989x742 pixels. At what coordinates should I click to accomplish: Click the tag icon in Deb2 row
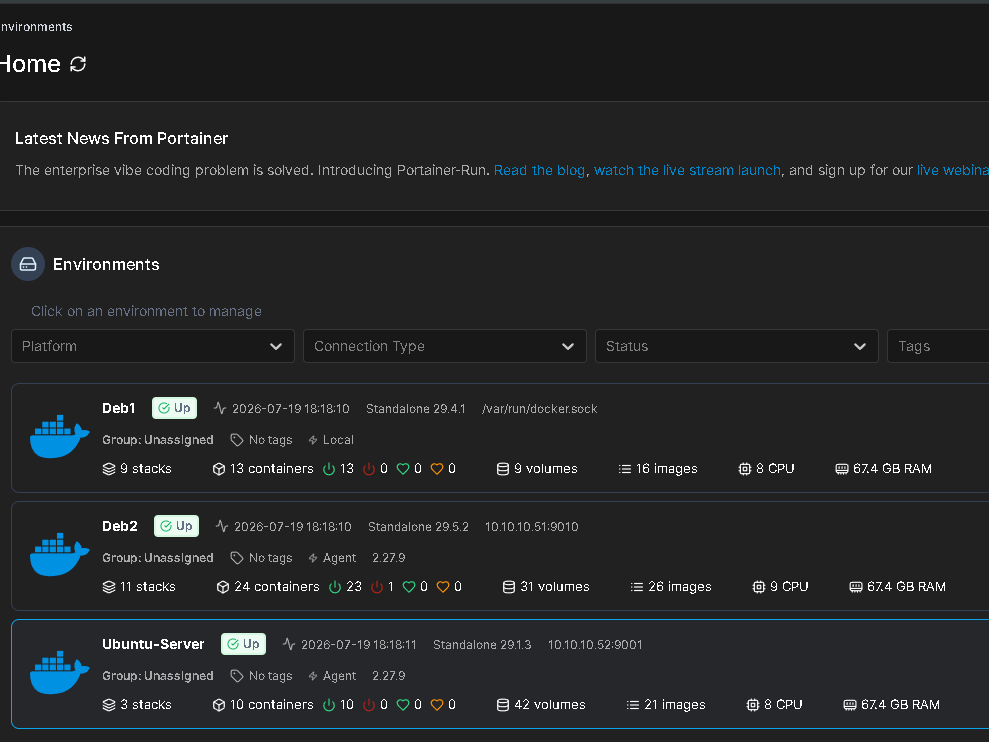coord(237,558)
